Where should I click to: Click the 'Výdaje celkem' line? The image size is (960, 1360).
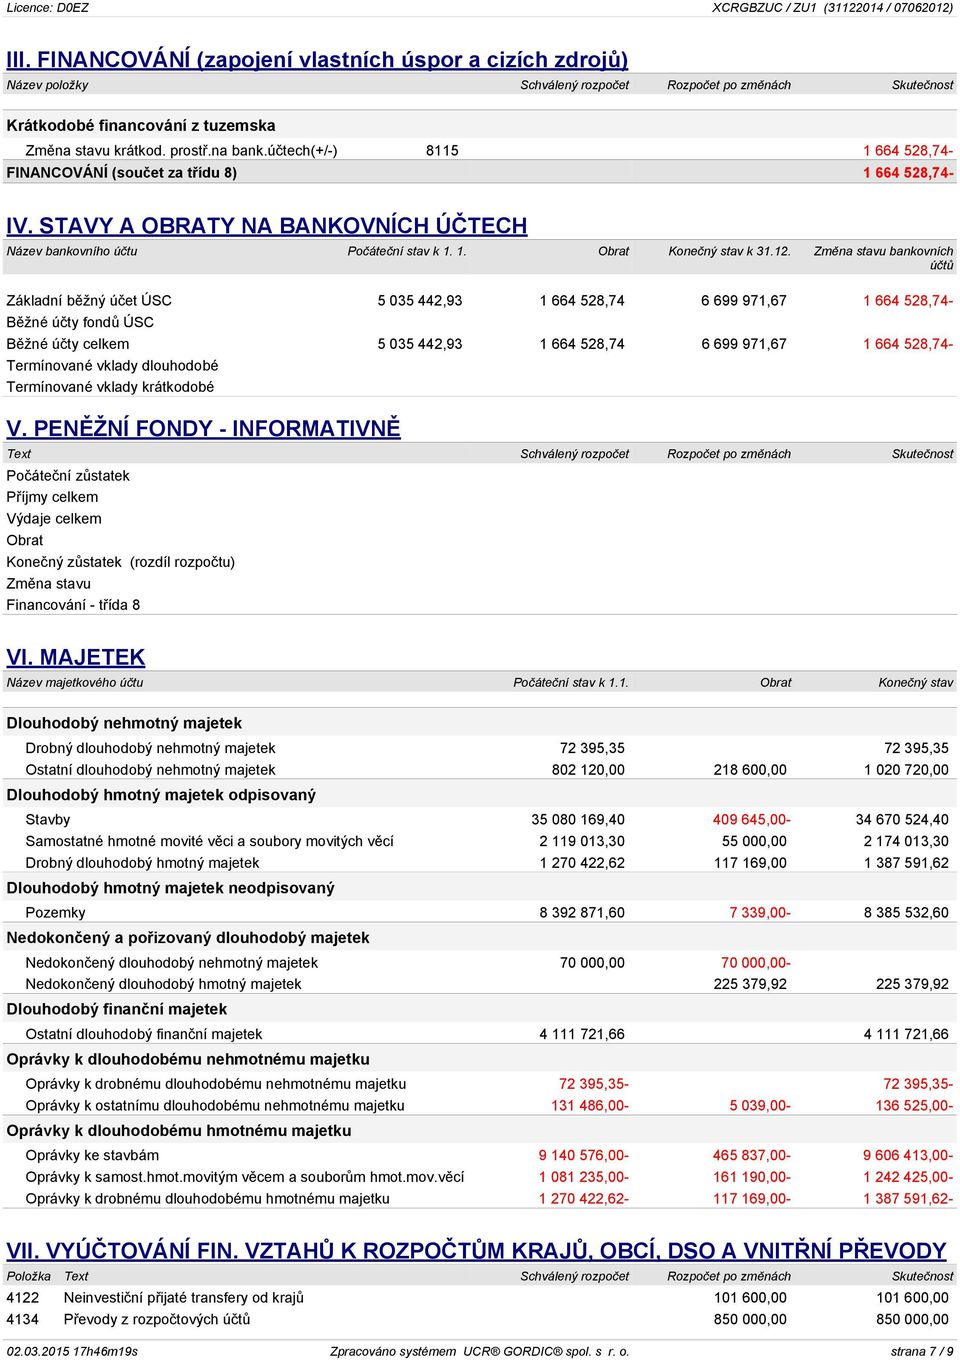[54, 519]
